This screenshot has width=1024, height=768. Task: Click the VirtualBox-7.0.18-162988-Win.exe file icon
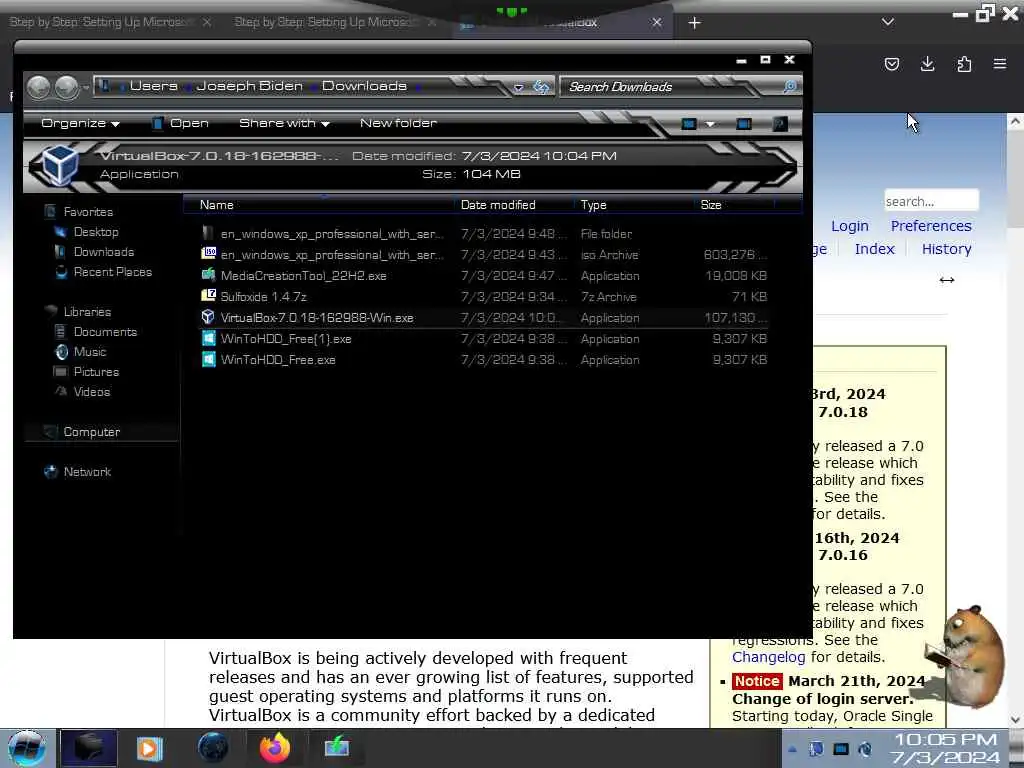208,317
